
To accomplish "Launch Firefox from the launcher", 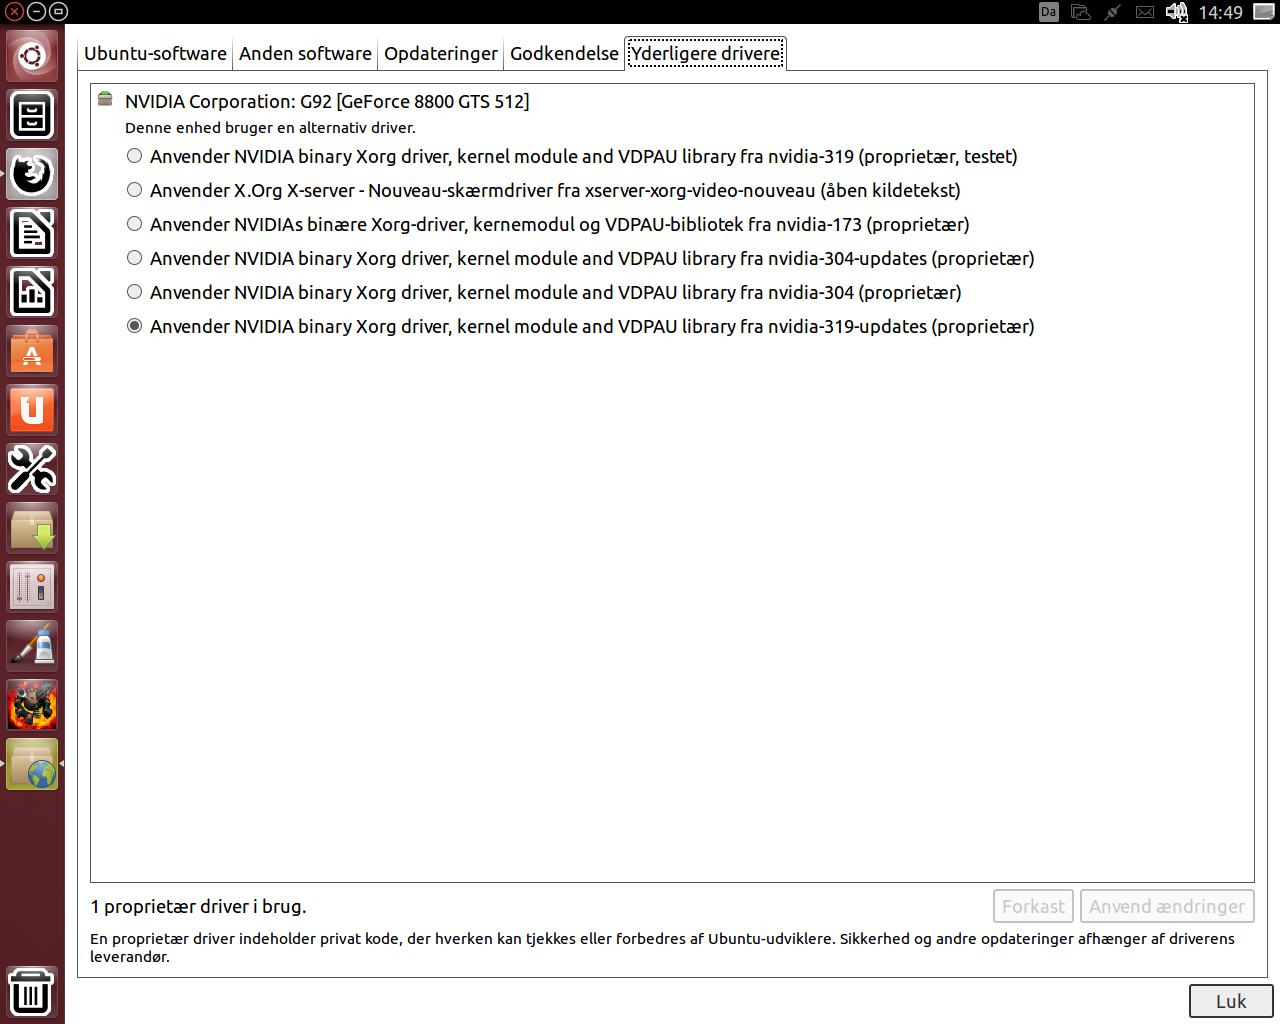I will [32, 174].
